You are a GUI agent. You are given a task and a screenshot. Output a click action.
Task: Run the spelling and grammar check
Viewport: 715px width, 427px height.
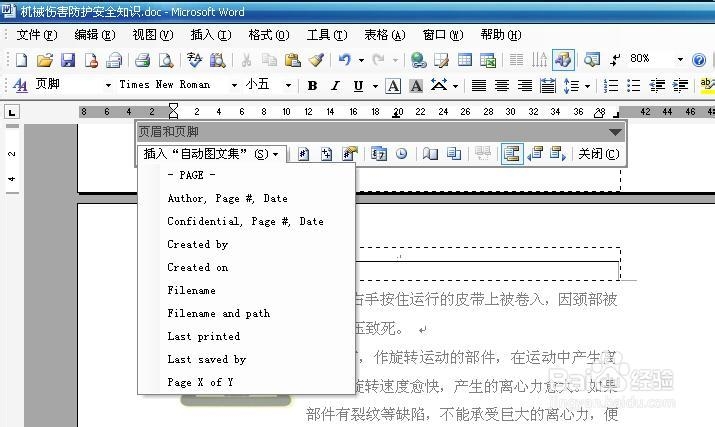click(194, 60)
